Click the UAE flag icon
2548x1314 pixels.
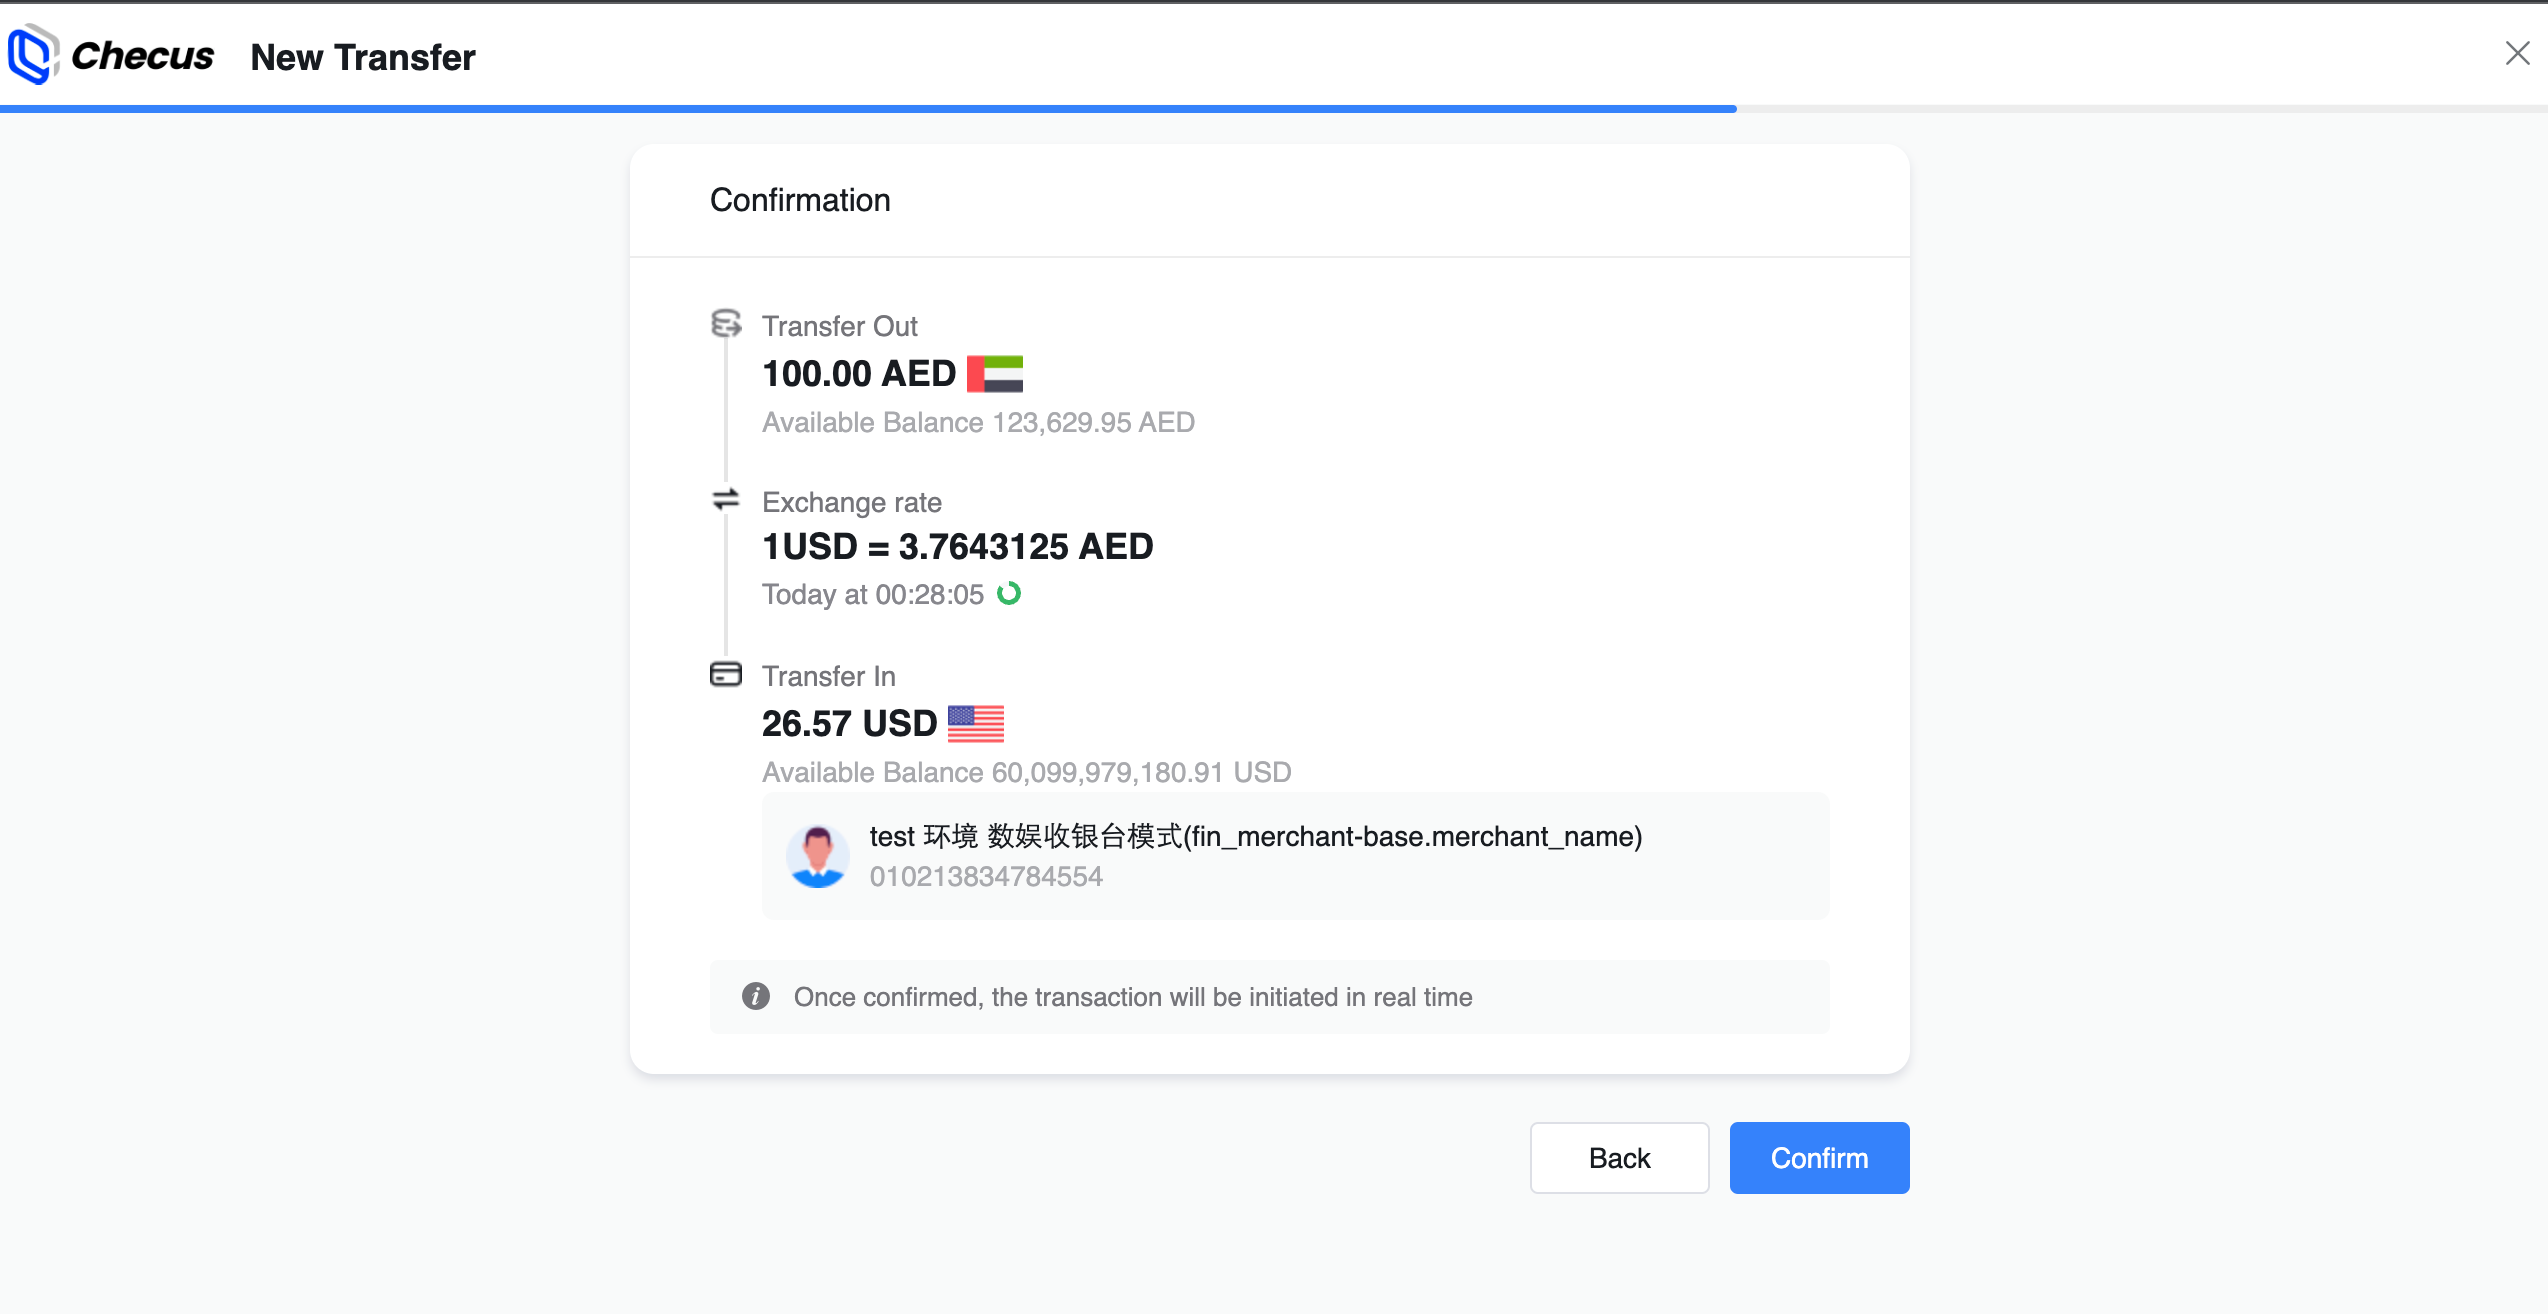click(995, 374)
